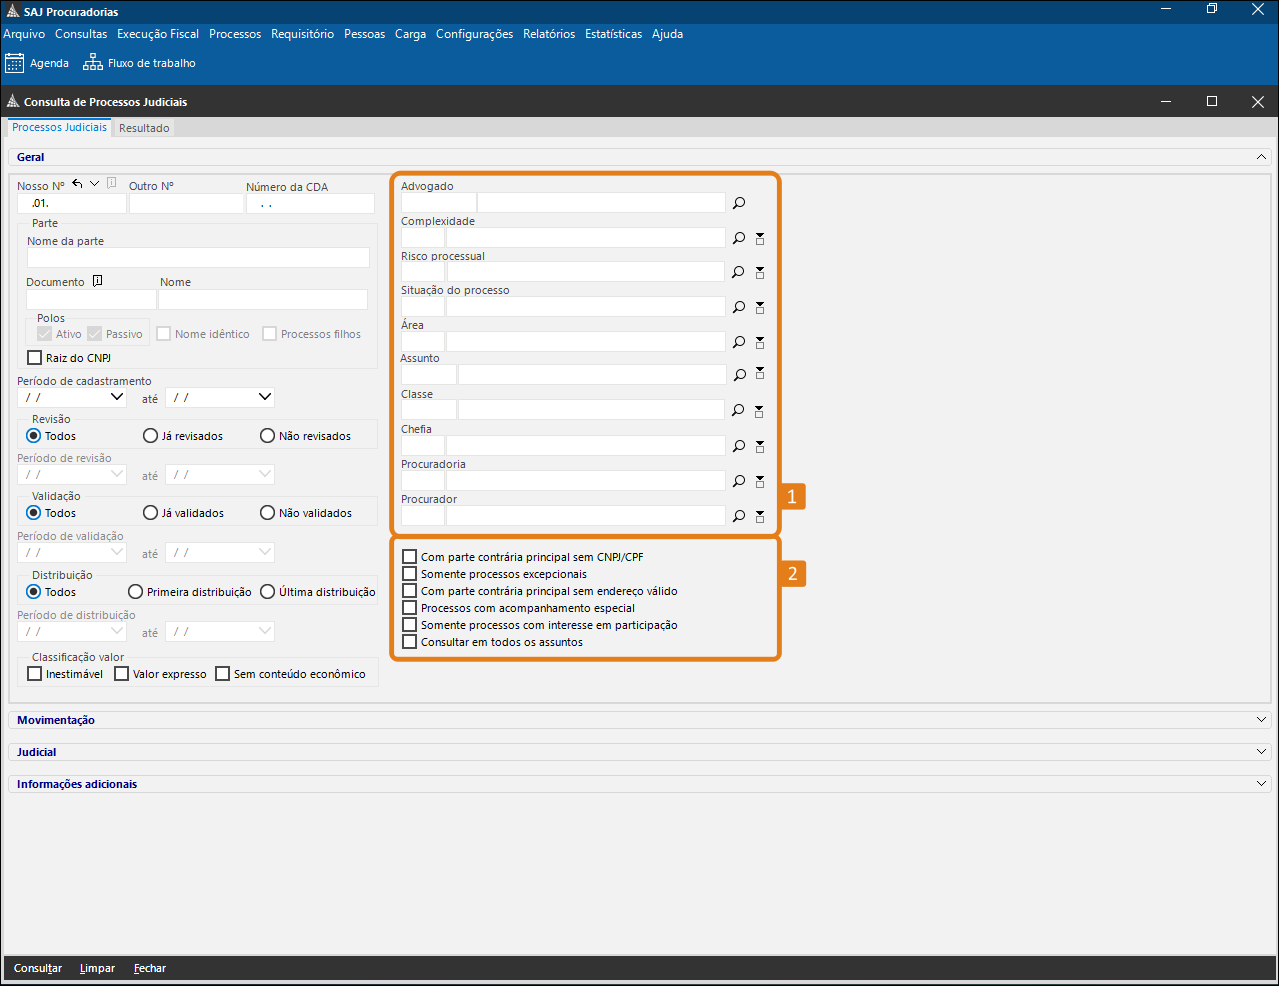Viewport: 1279px width, 986px height.
Task: Open the Processos menu
Action: [235, 34]
